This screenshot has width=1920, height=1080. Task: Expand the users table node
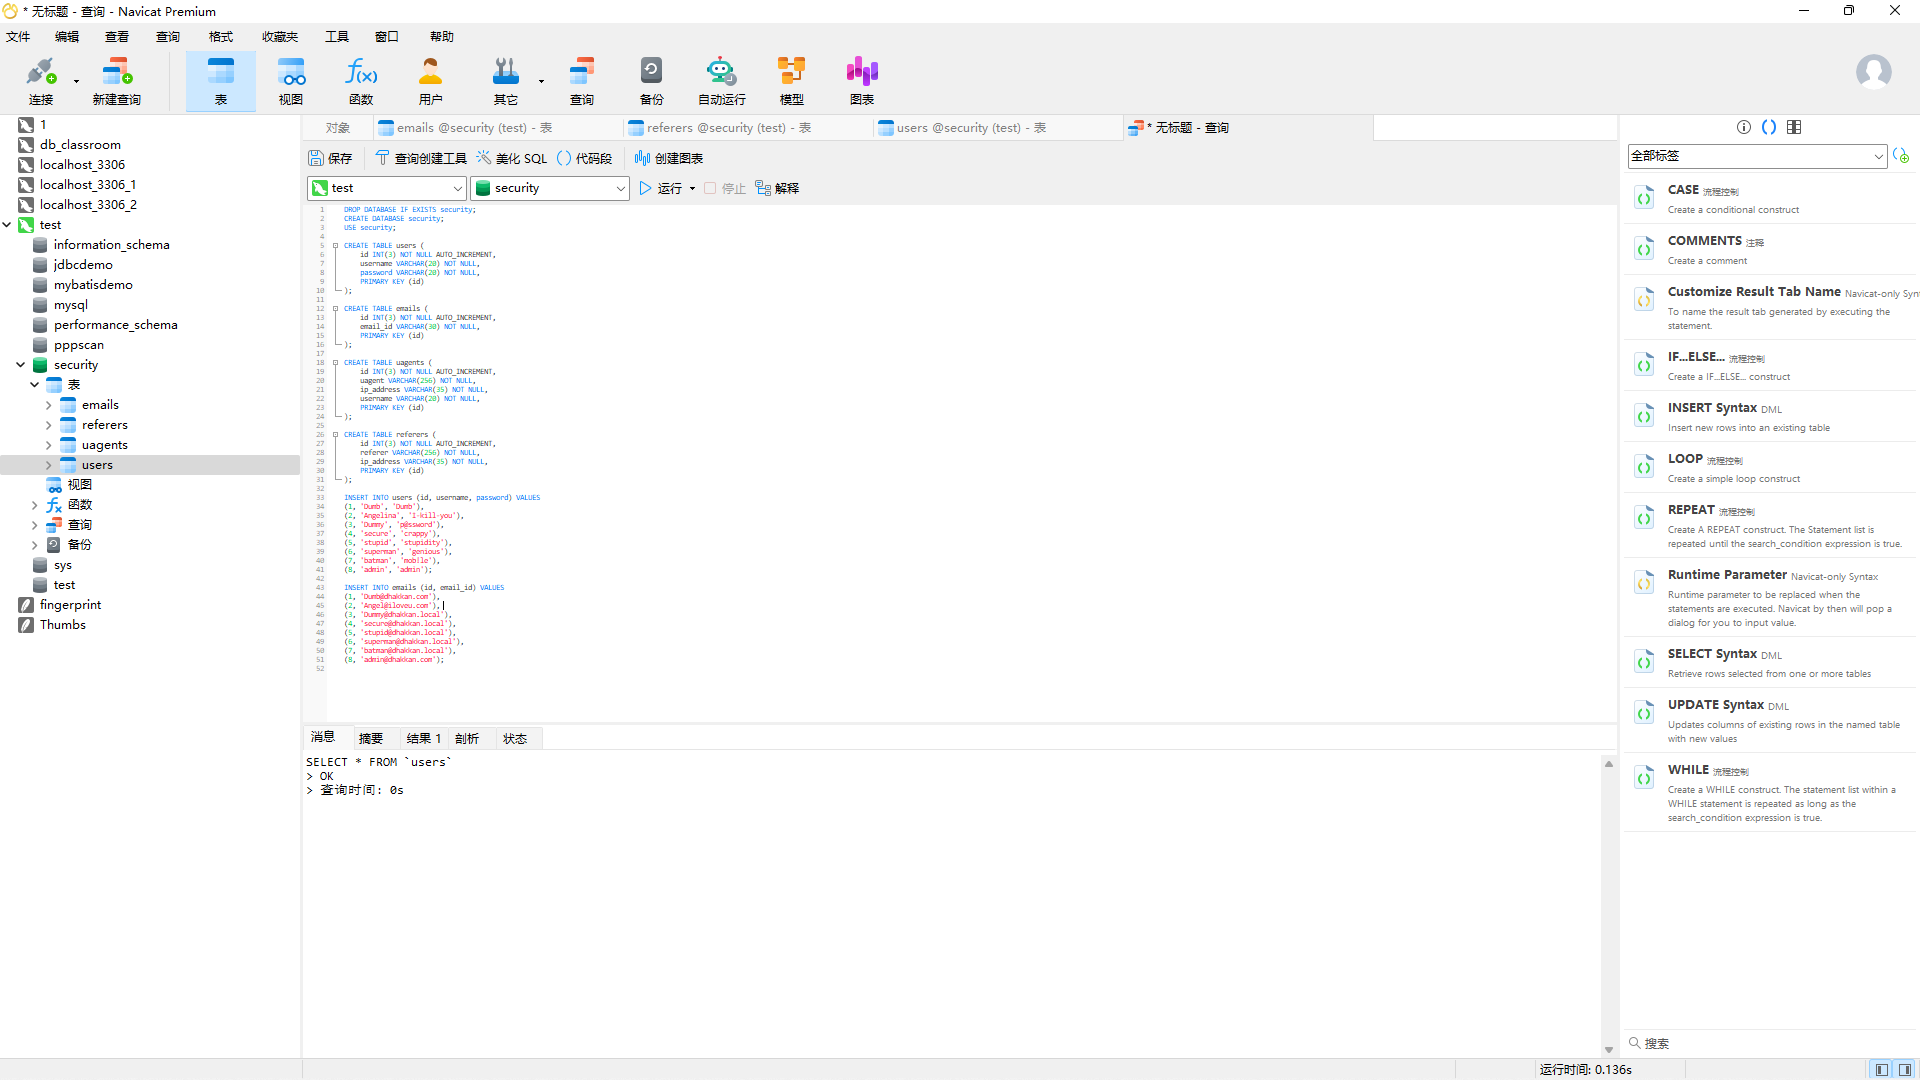48,465
